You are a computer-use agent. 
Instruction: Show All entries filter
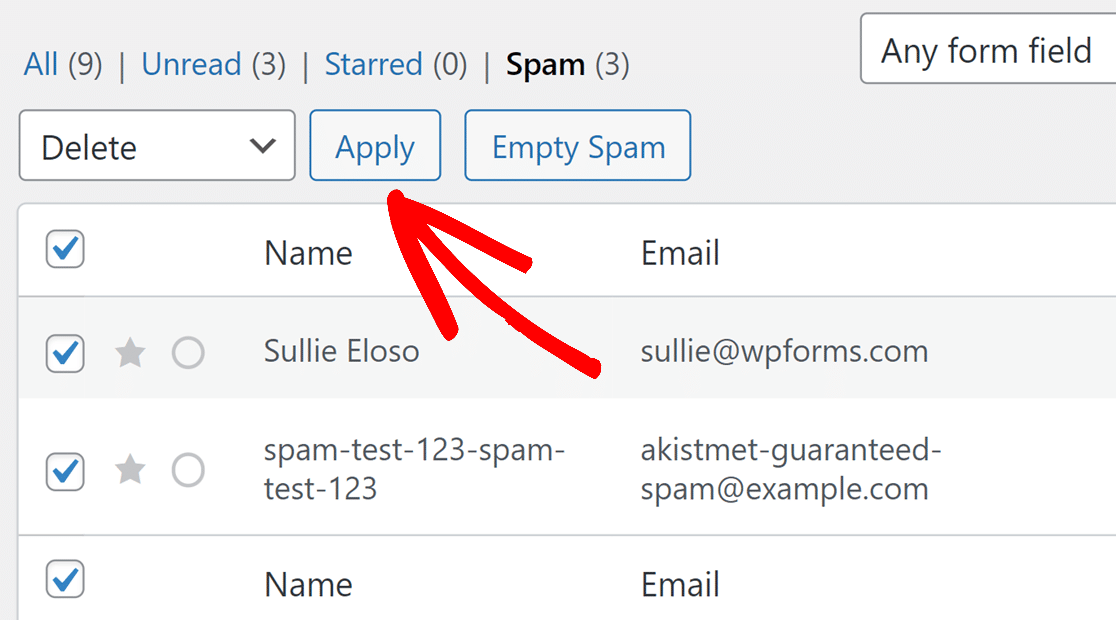click(41, 65)
